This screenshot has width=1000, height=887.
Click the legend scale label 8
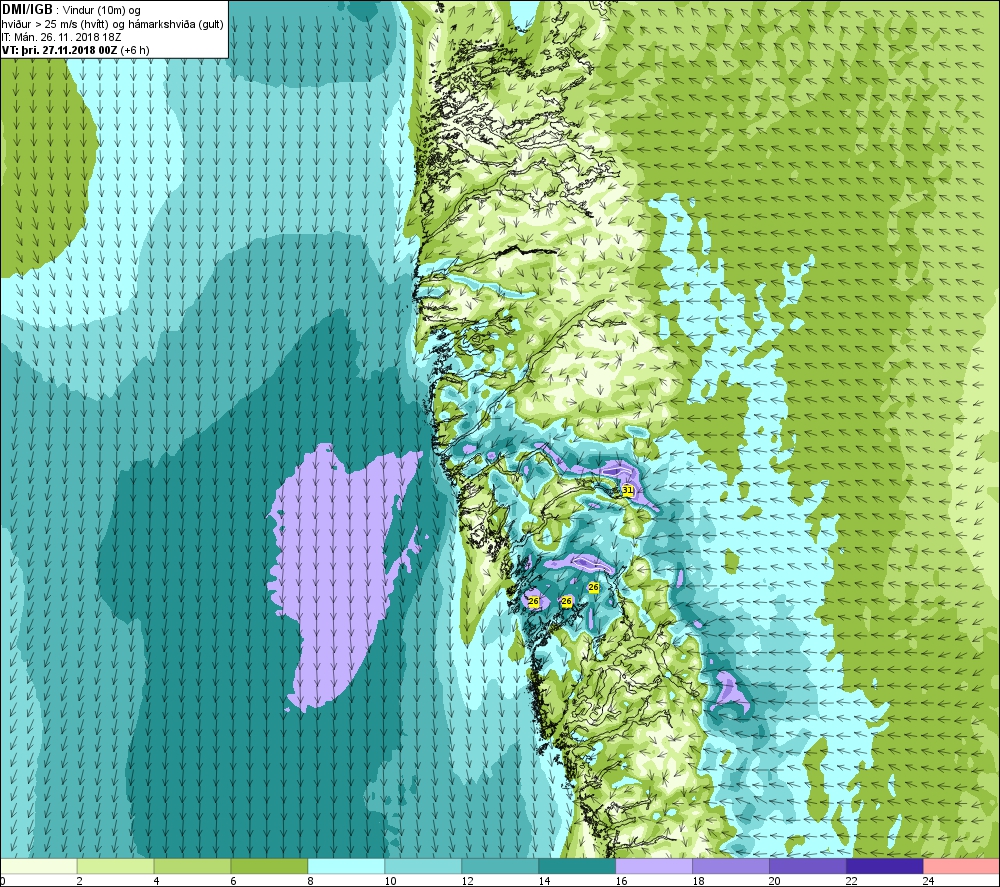coord(311,881)
